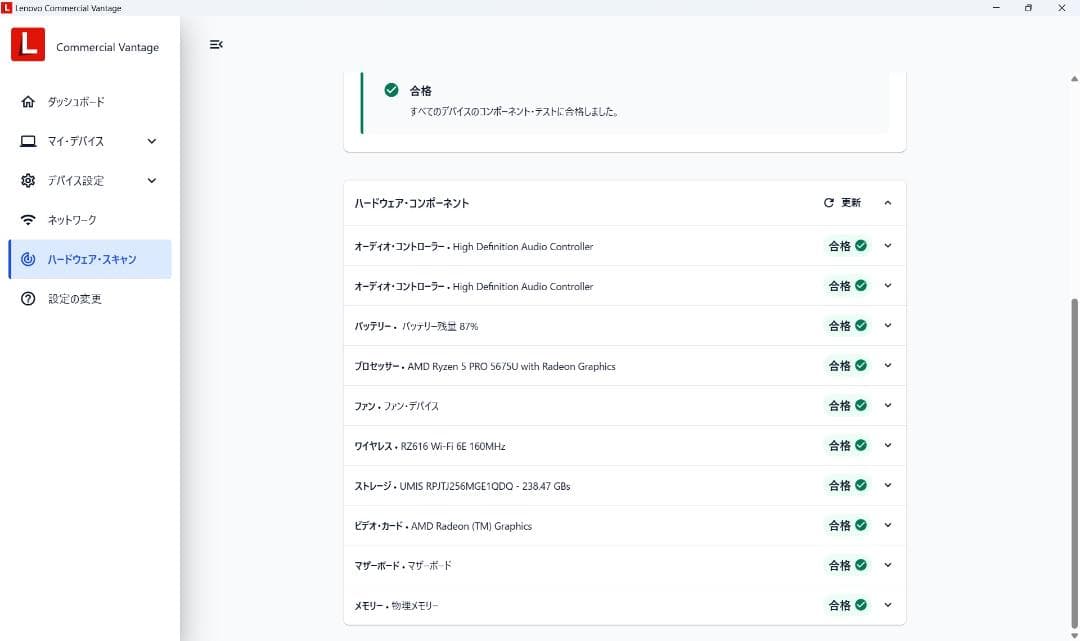1080x641 pixels.
Task: Click the vertical scrollbar thumb
Action: pyautogui.click(x=1074, y=460)
